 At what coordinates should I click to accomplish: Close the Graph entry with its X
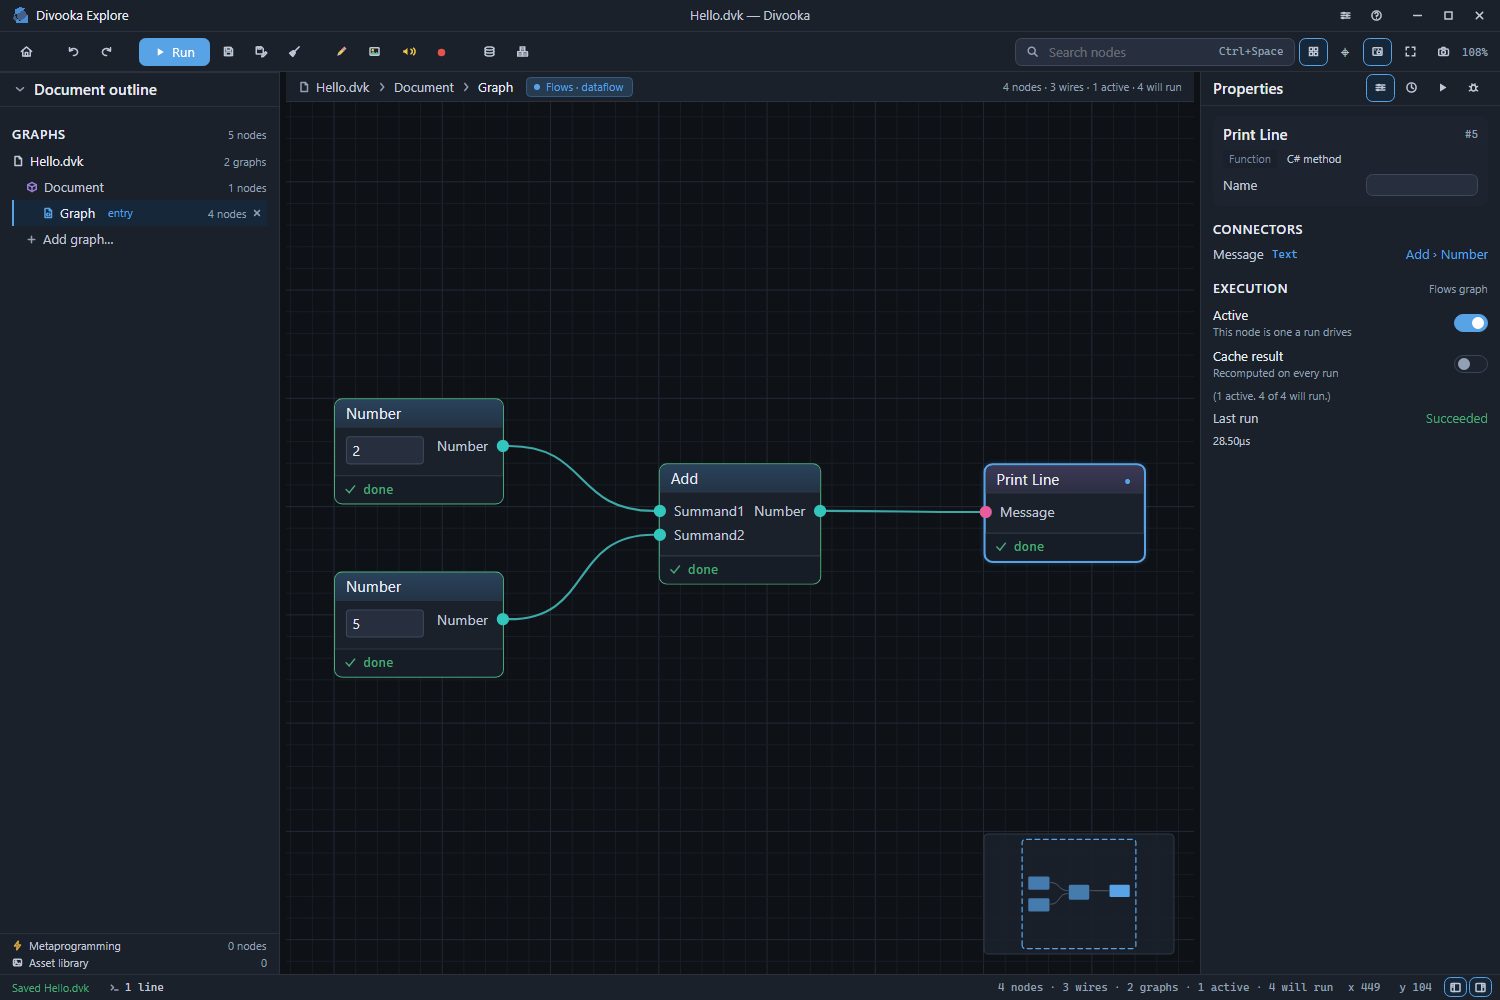tap(257, 213)
